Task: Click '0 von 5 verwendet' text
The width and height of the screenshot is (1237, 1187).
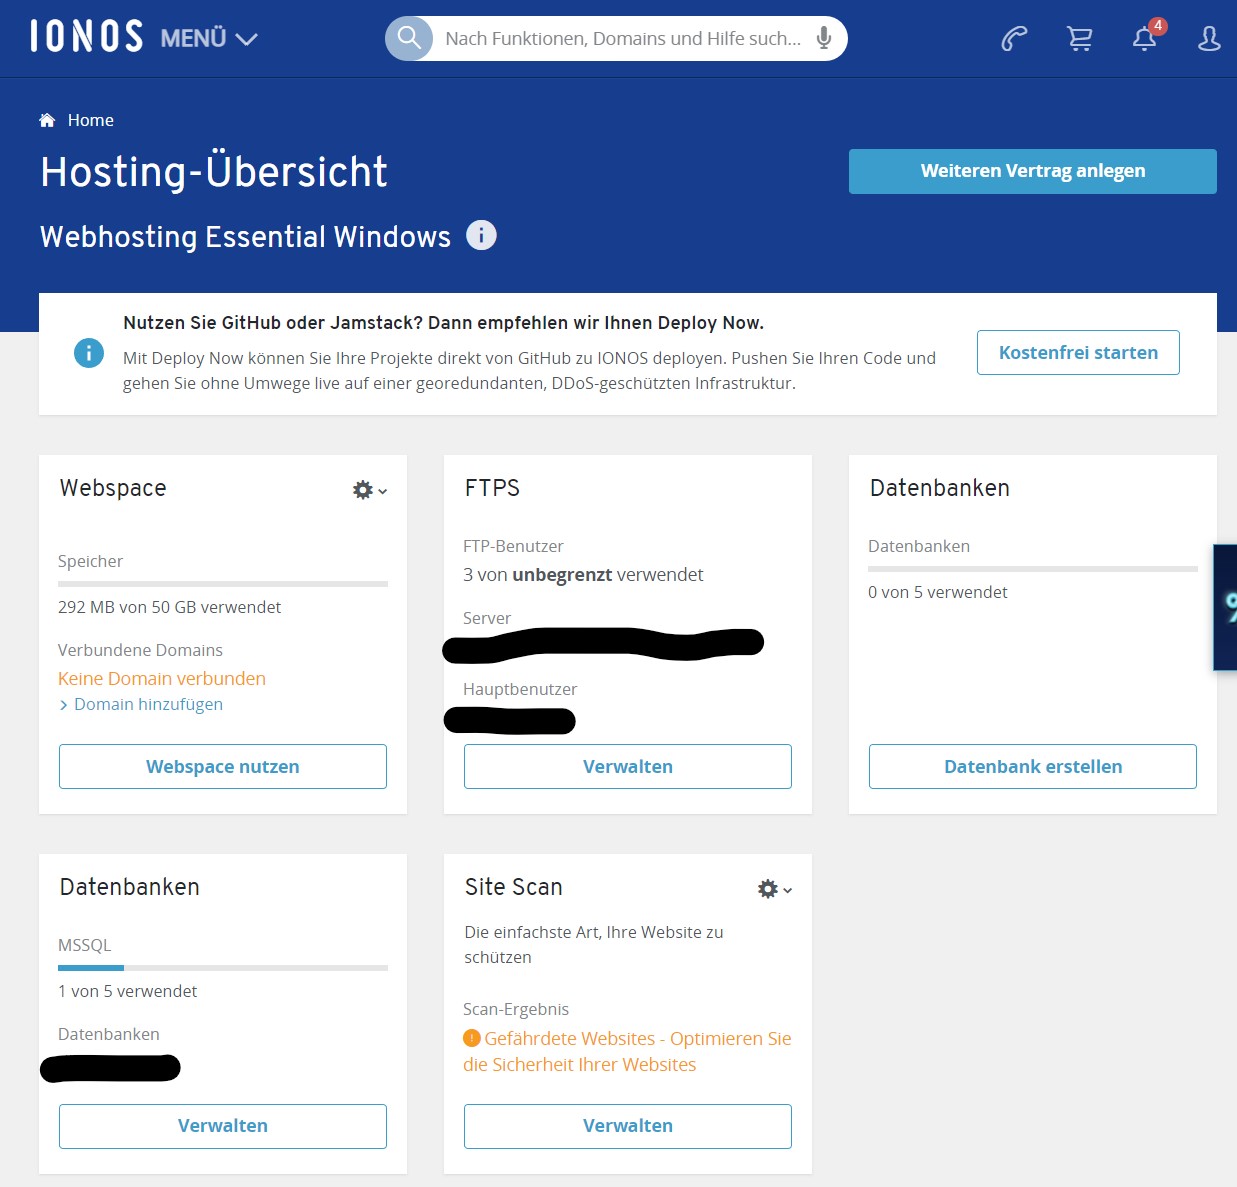Action: tap(938, 592)
